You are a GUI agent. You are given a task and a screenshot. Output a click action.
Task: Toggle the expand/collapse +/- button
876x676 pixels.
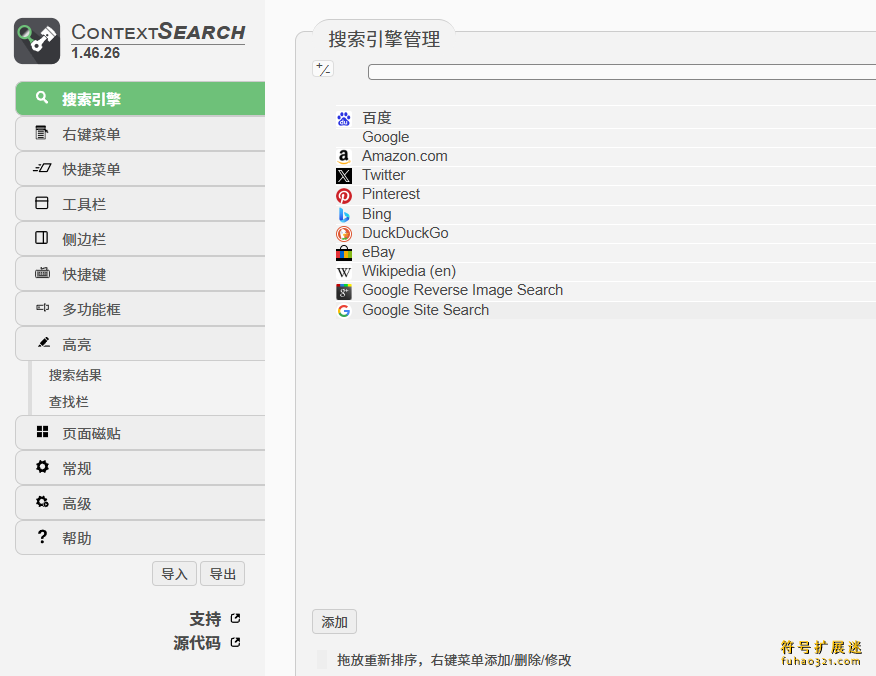323,69
